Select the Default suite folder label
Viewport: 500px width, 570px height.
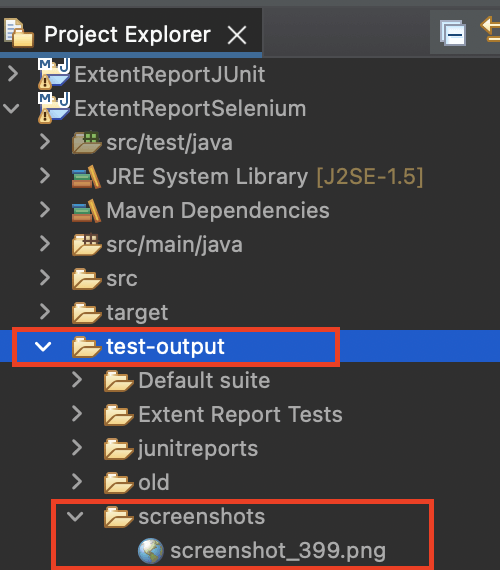pos(204,380)
